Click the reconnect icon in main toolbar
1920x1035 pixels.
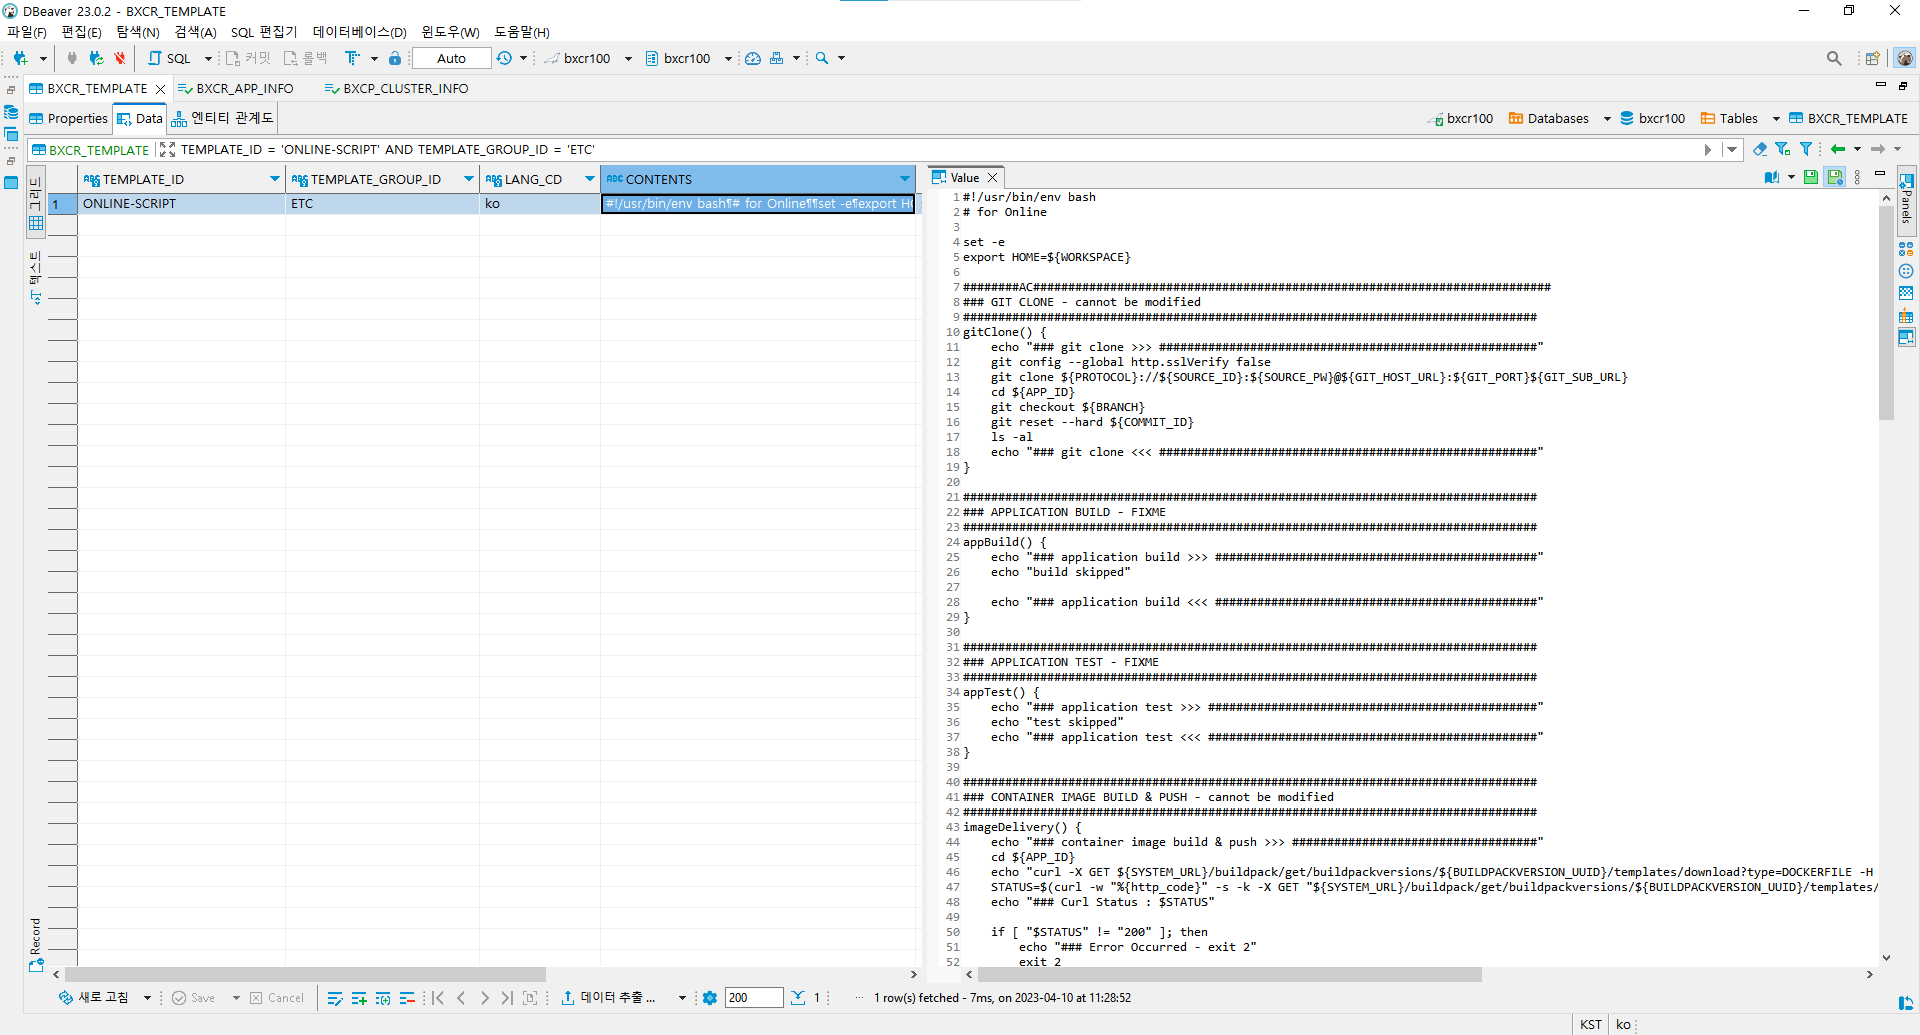coord(96,58)
